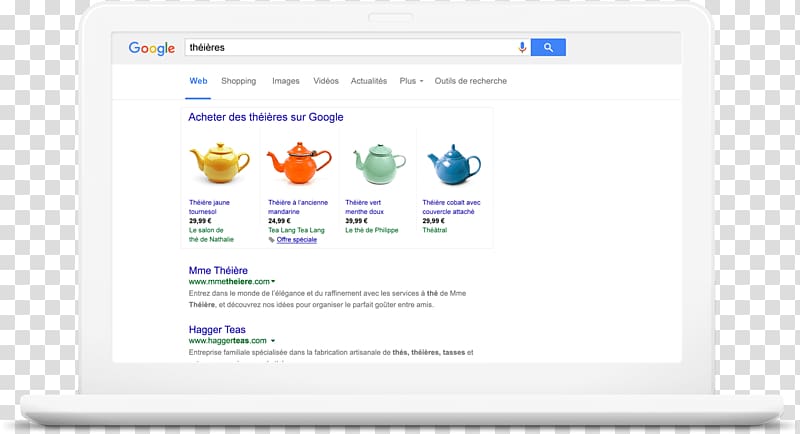Expand the arrow beside www.mmetheiere.com
800x434 pixels.
(x=273, y=282)
